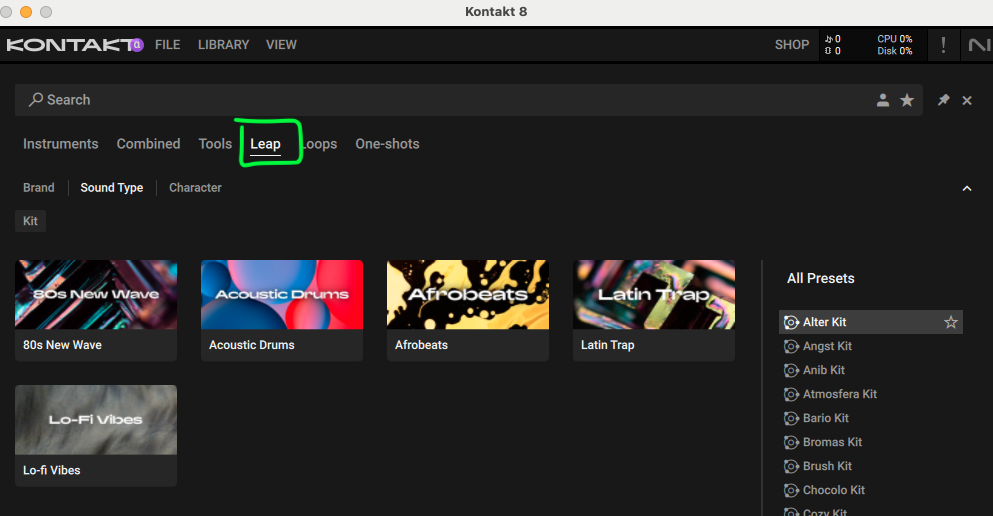
Task: Select the Brush Kit preset name
Action: (x=827, y=467)
